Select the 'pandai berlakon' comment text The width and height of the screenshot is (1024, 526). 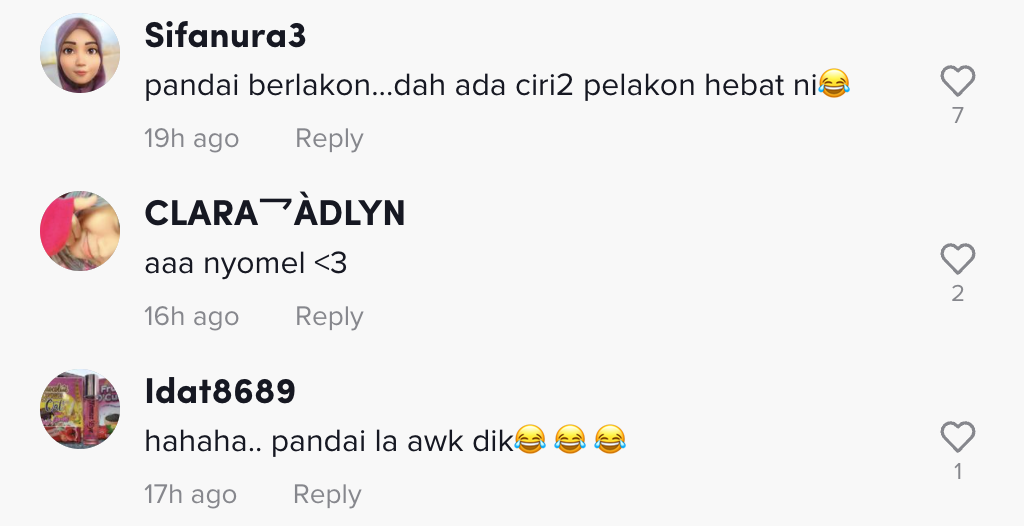pyautogui.click(x=497, y=85)
